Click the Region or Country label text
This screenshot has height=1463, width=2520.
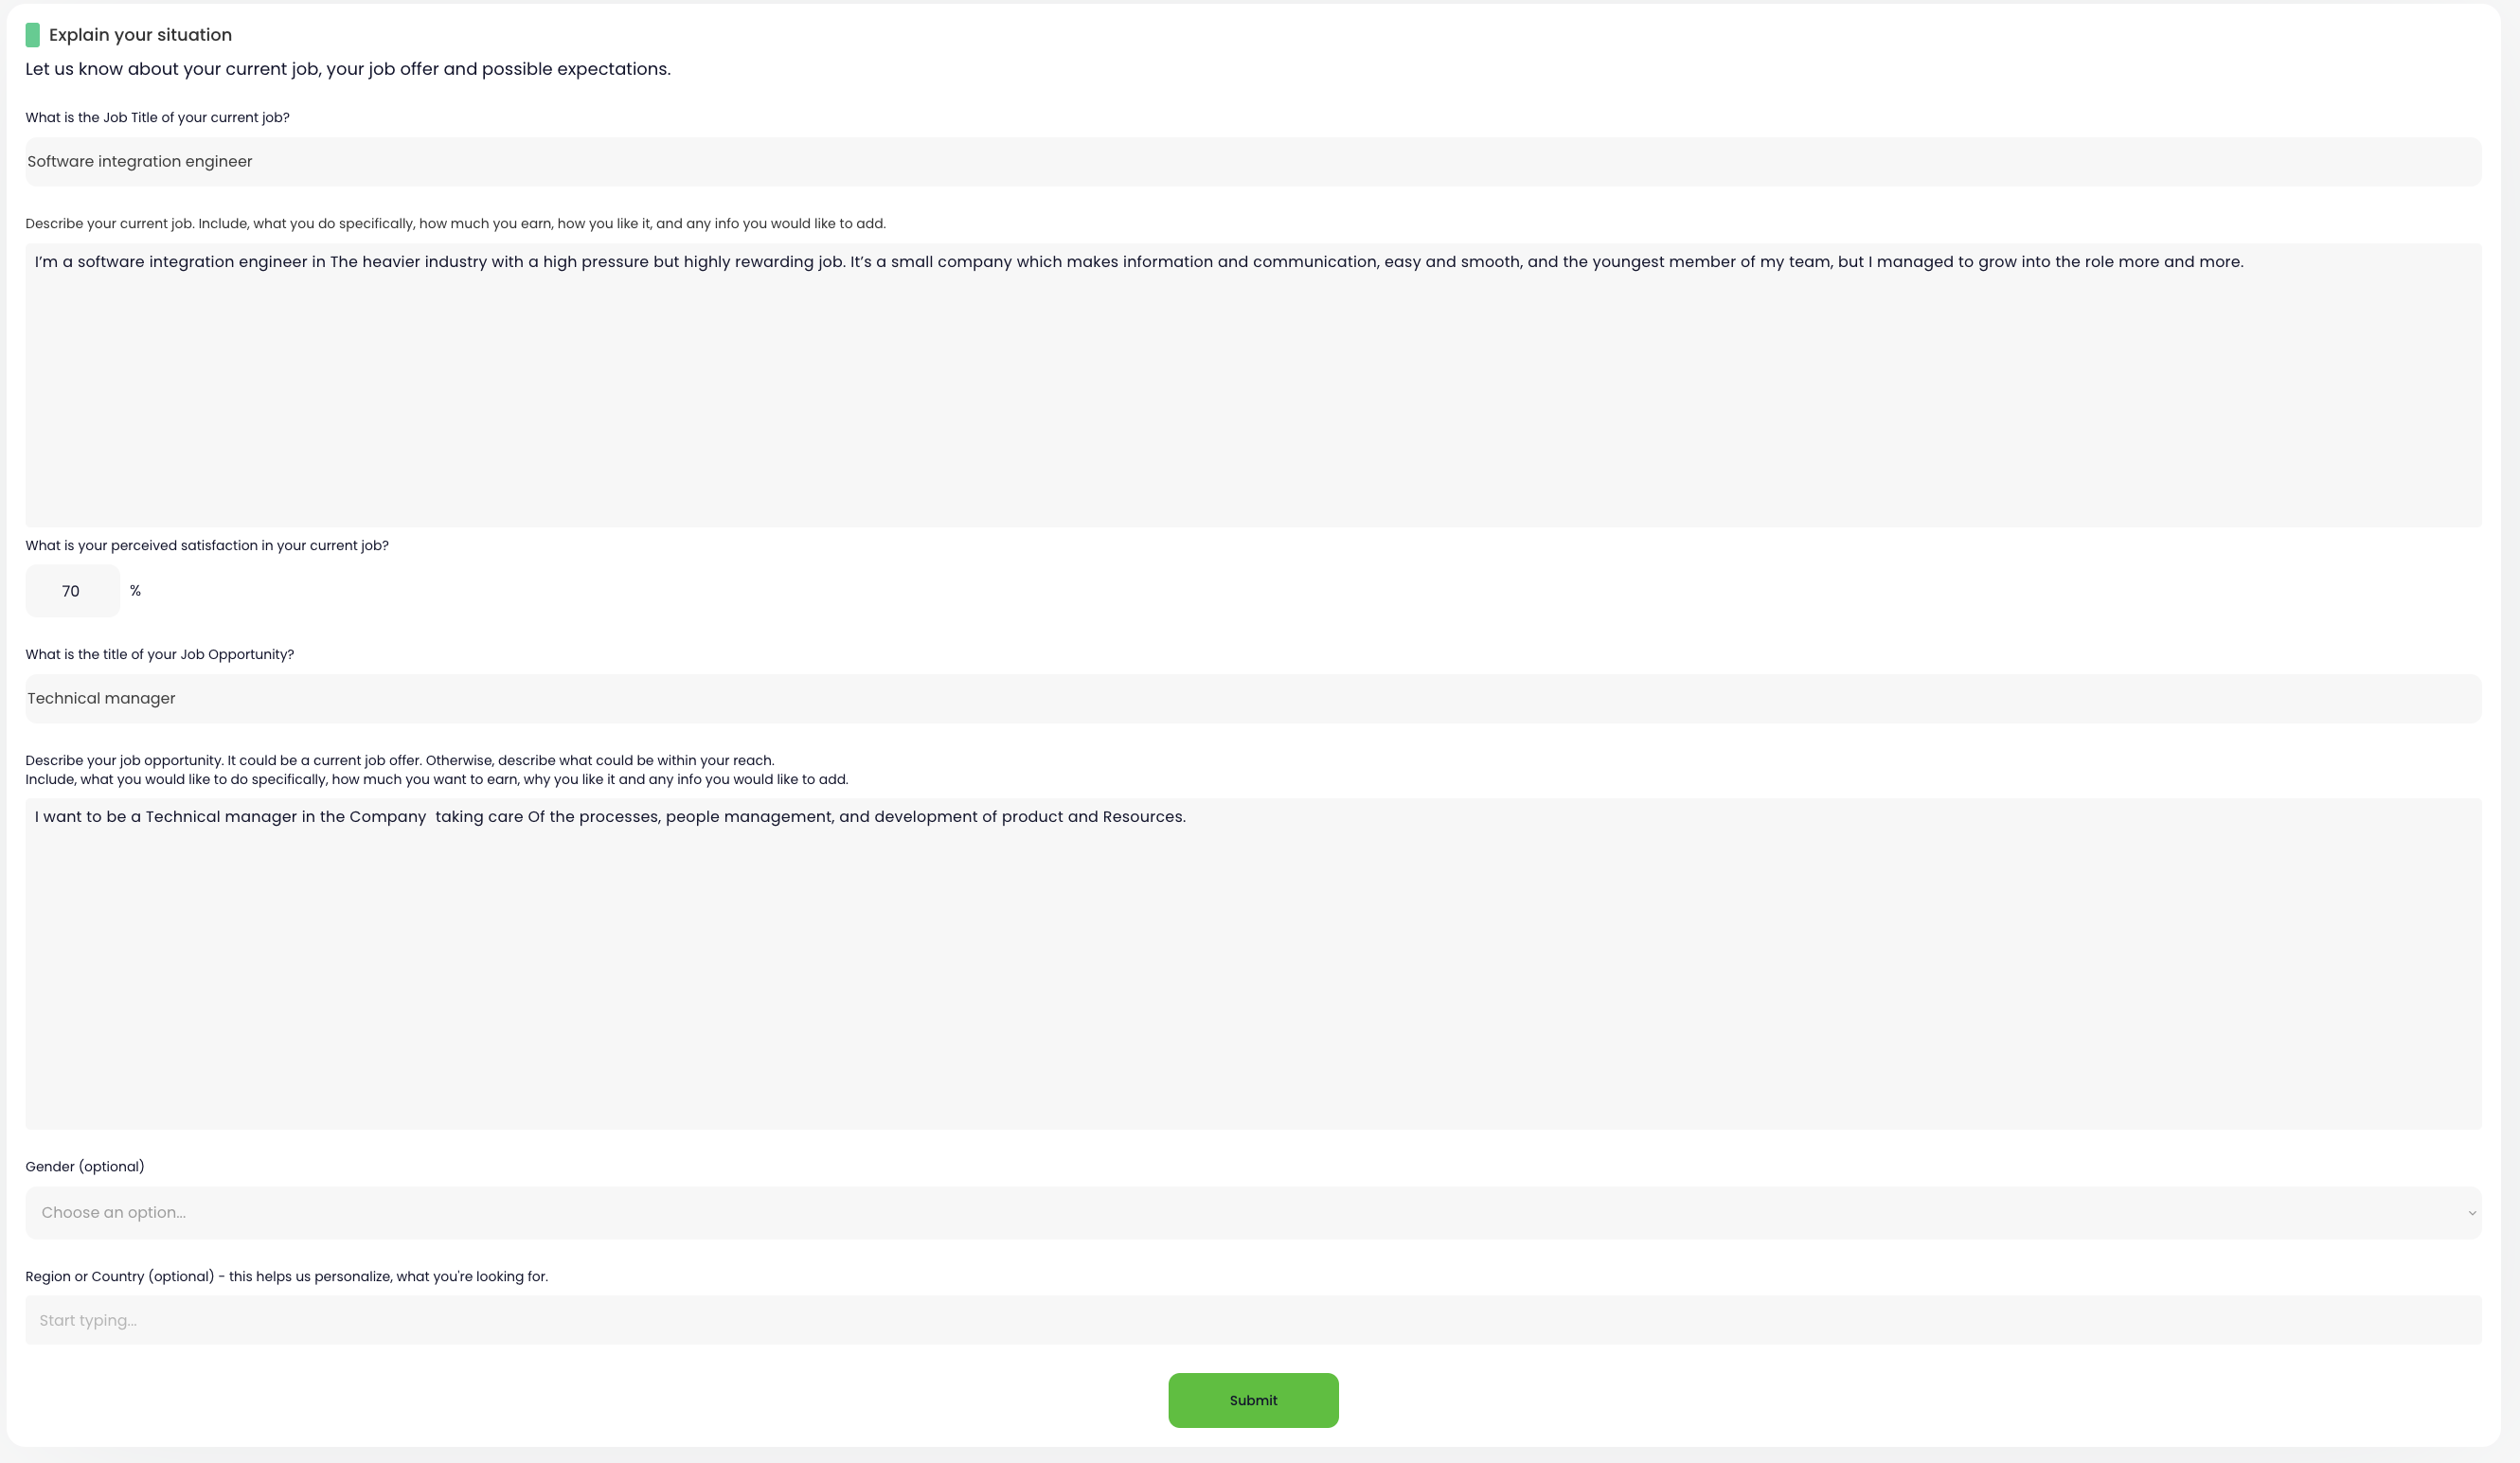[x=286, y=1276]
